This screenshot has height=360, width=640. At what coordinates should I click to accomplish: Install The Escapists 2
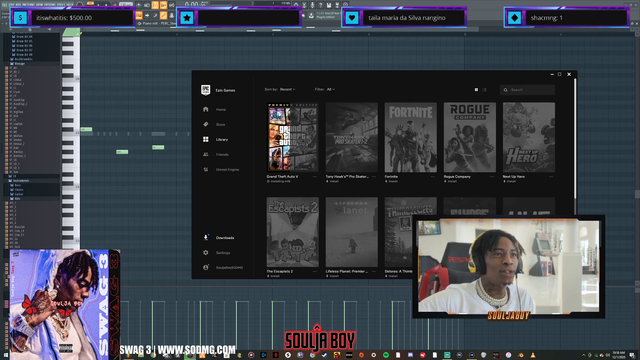pos(273,276)
